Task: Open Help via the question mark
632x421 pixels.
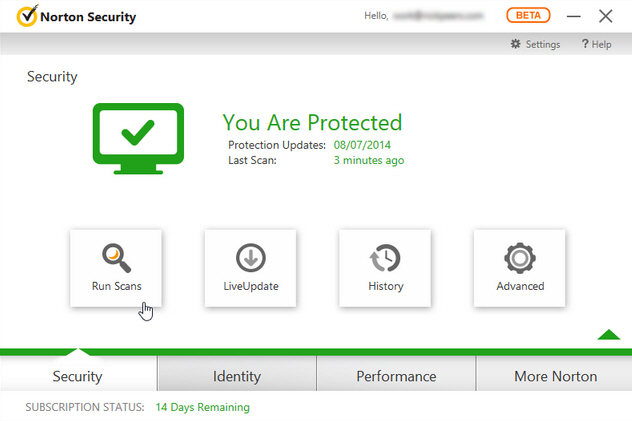Action: coord(585,44)
